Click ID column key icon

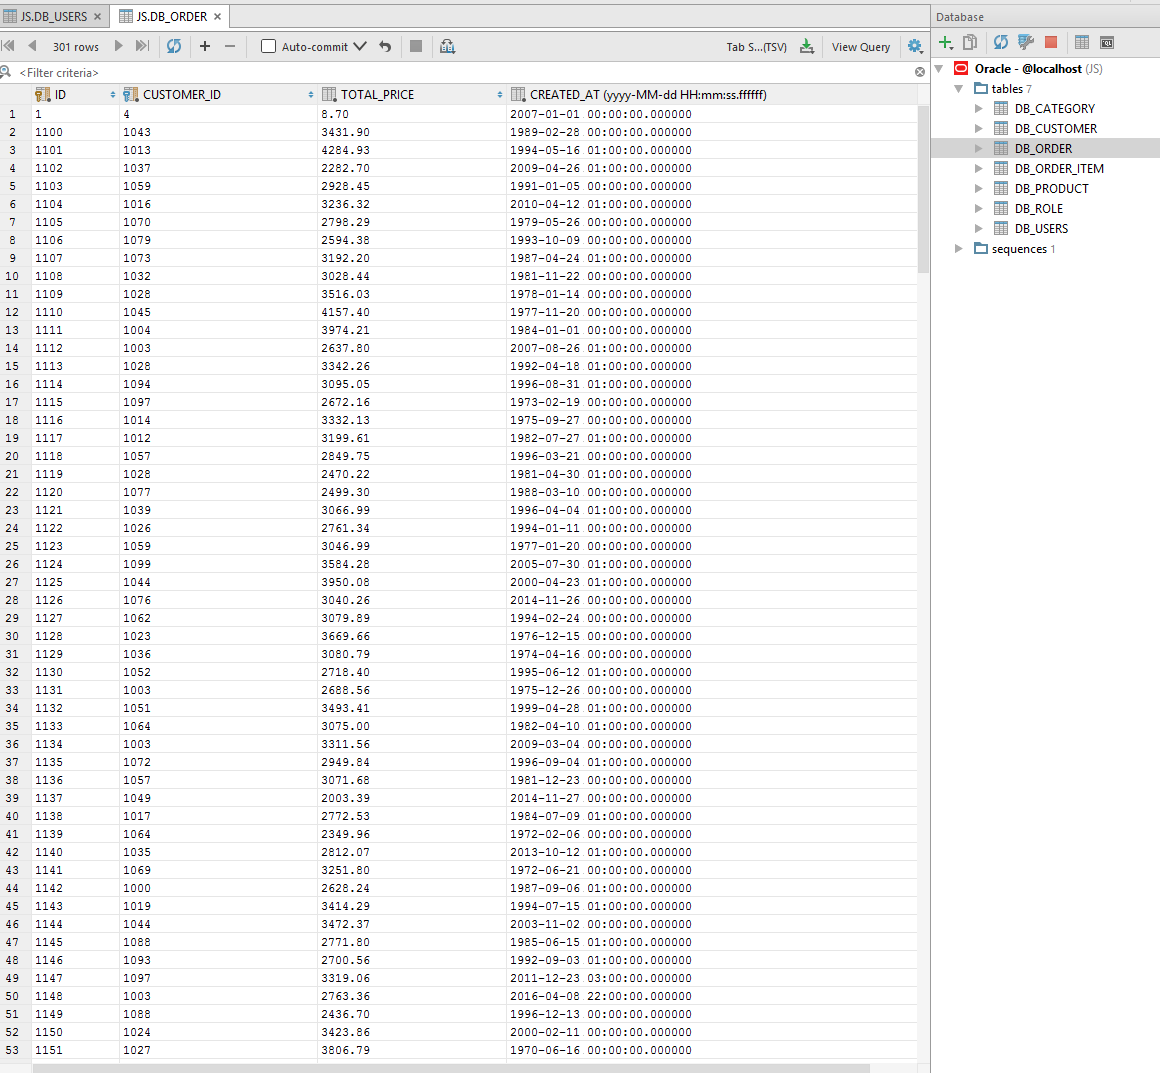[x=43, y=94]
